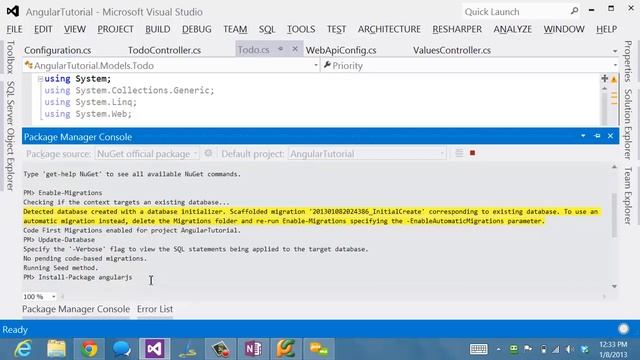Open Package Manager Console window position menu
The image size is (640, 360).
click(x=583, y=136)
